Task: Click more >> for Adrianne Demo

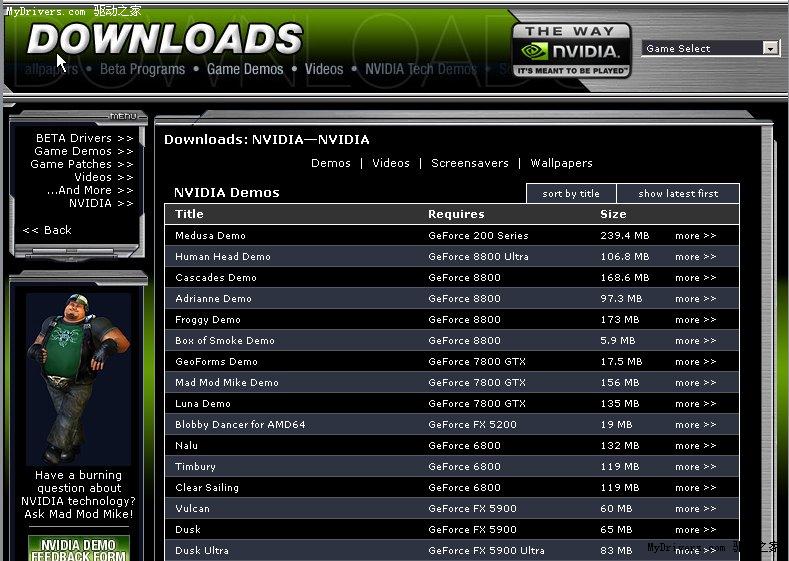Action: 695,299
